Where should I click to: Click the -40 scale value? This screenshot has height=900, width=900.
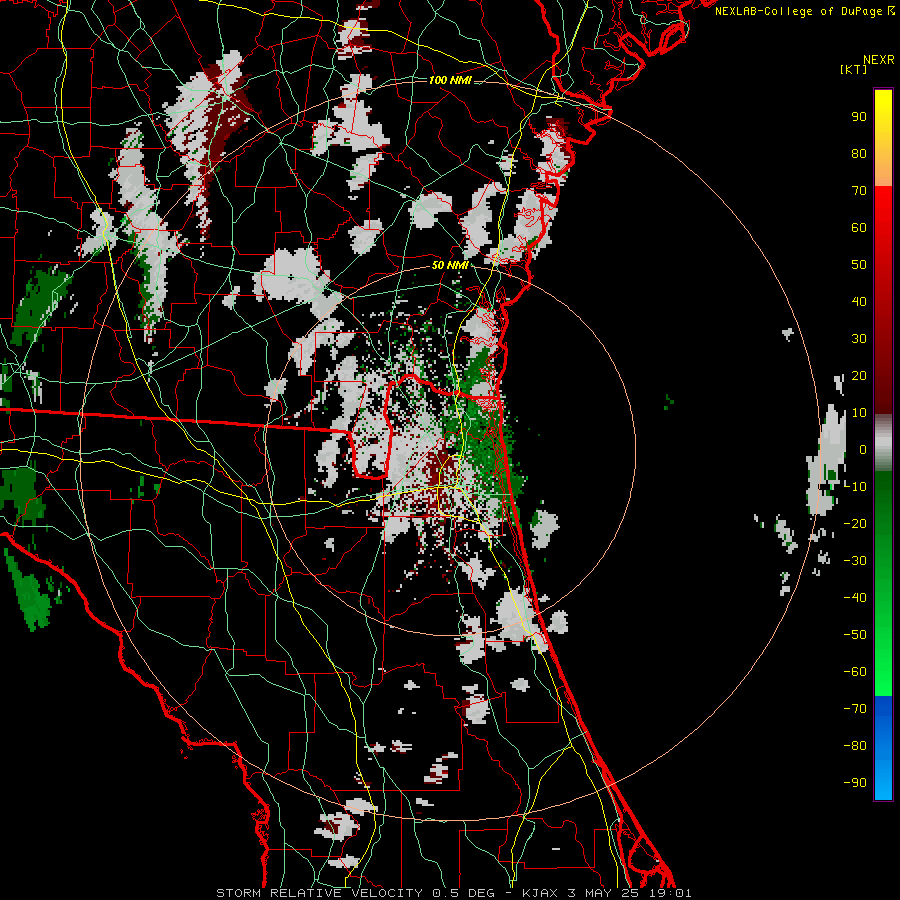pyautogui.click(x=855, y=598)
